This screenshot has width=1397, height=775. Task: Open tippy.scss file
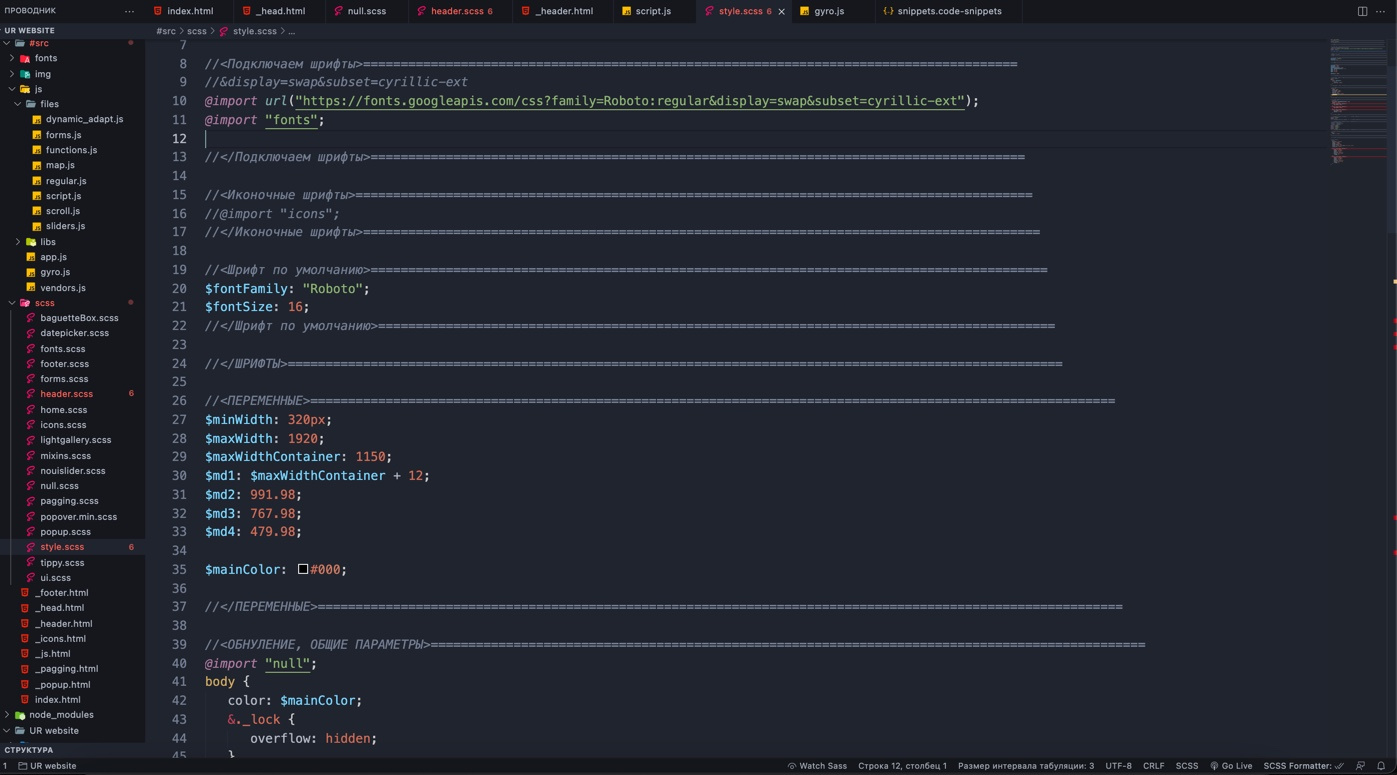62,563
